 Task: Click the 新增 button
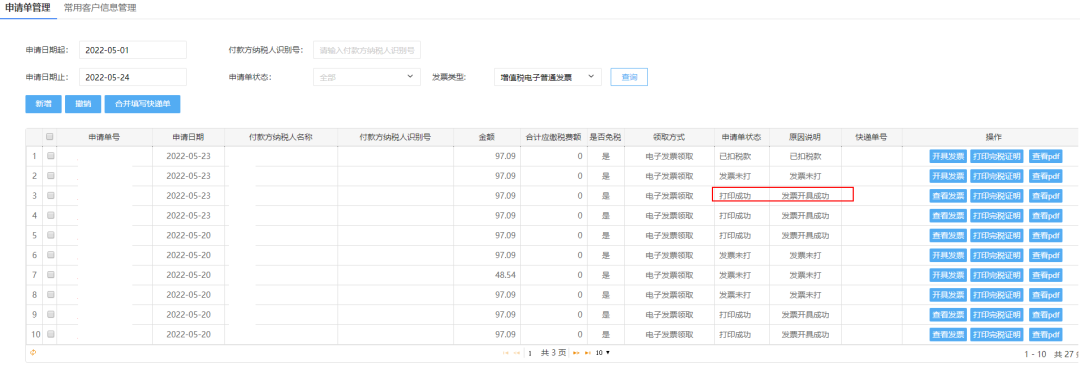(43, 104)
